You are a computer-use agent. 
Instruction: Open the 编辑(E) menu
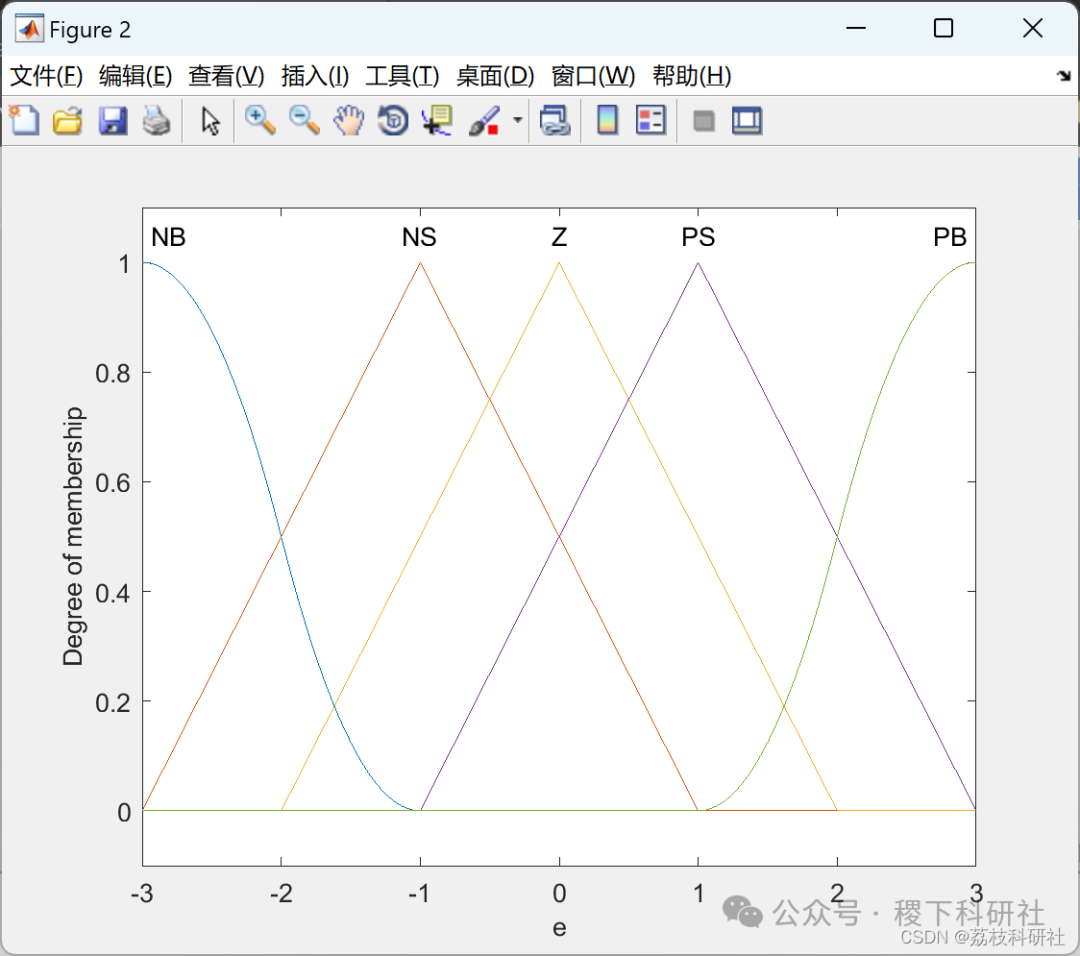(x=136, y=76)
